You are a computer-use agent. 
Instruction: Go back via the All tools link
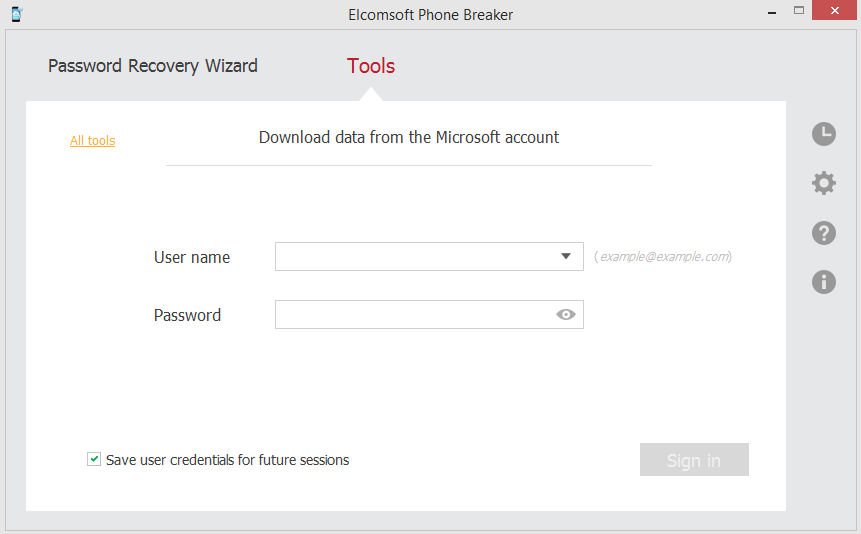[92, 141]
